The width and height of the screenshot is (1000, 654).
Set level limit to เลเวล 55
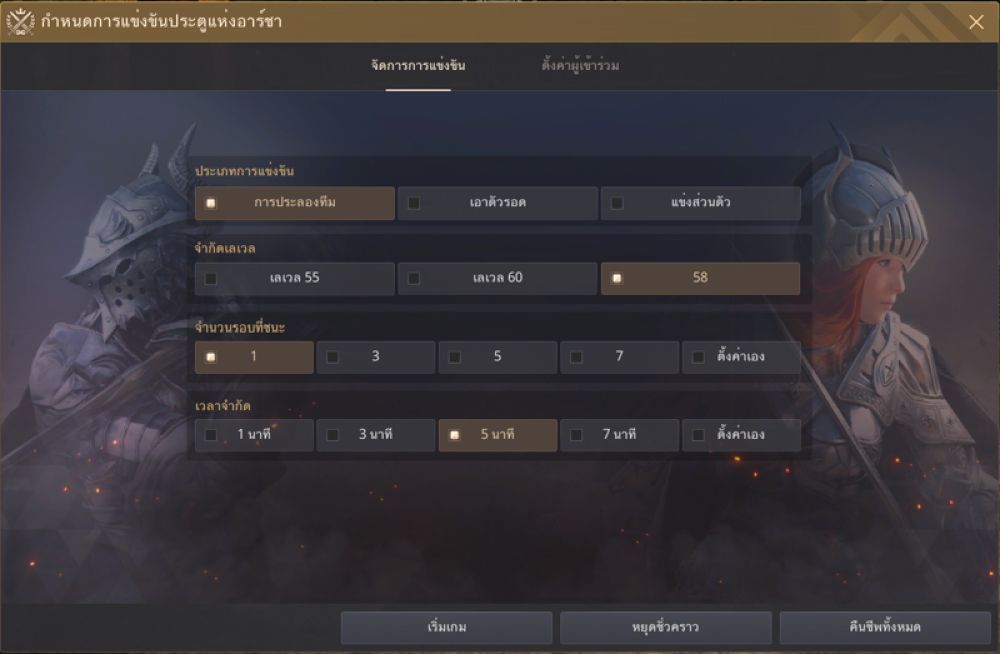pos(295,278)
